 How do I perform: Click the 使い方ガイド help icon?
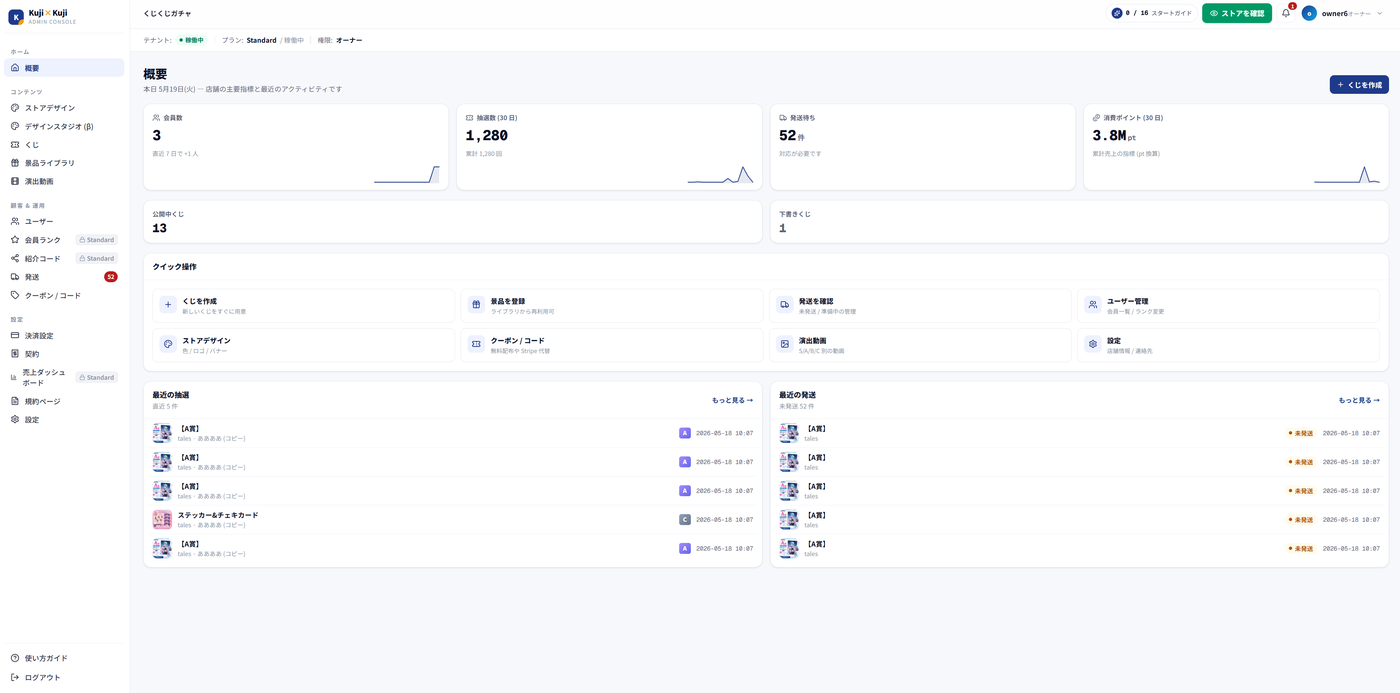point(15,658)
